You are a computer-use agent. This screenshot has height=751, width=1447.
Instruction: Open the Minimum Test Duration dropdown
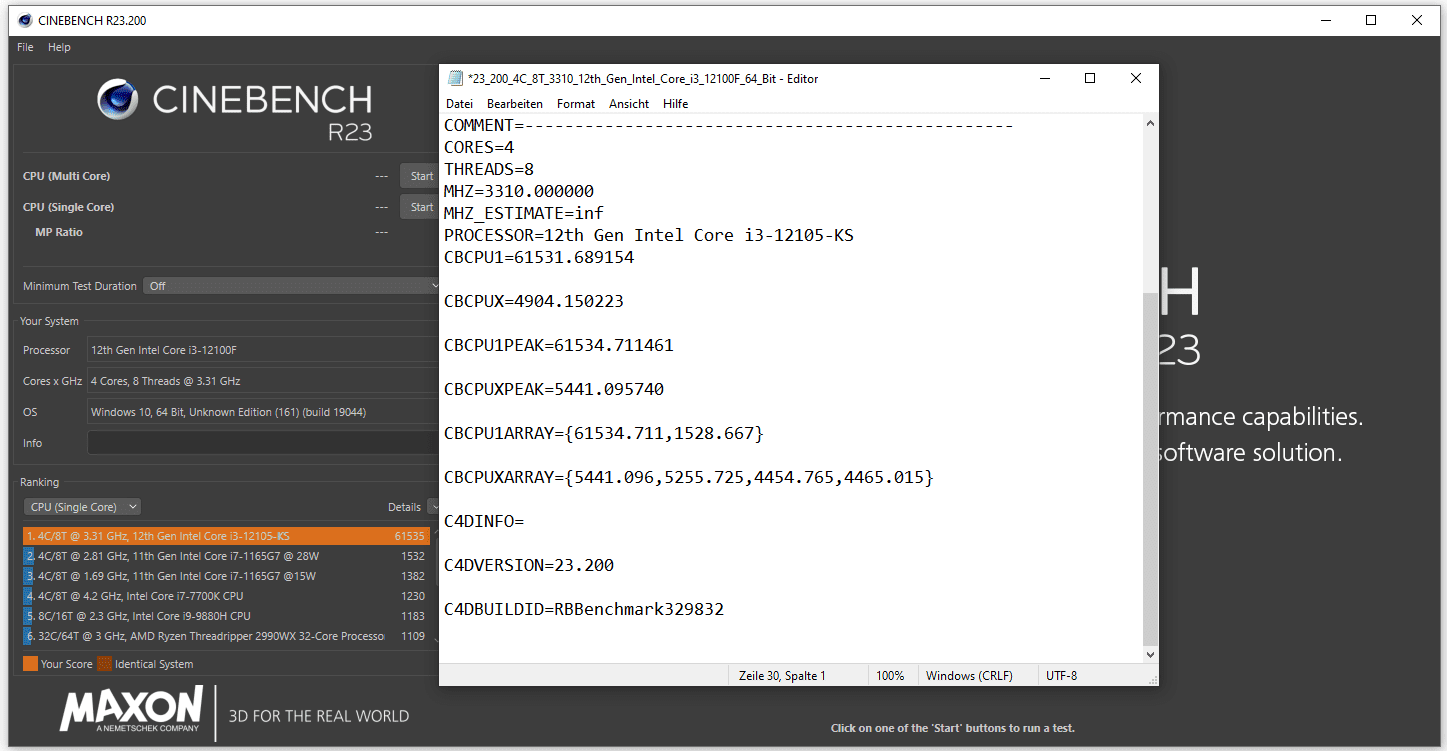point(291,286)
